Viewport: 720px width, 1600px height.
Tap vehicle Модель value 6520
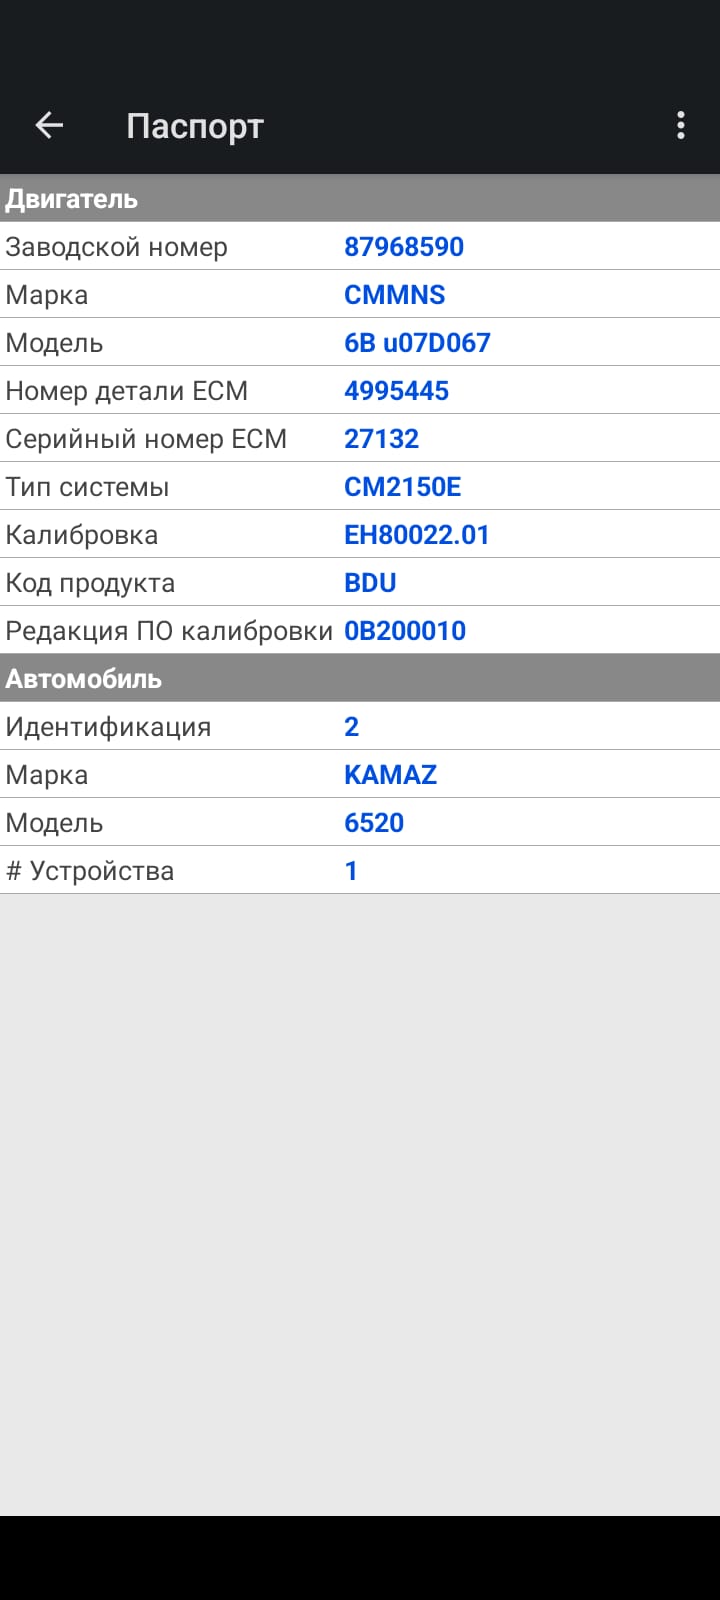pos(374,823)
